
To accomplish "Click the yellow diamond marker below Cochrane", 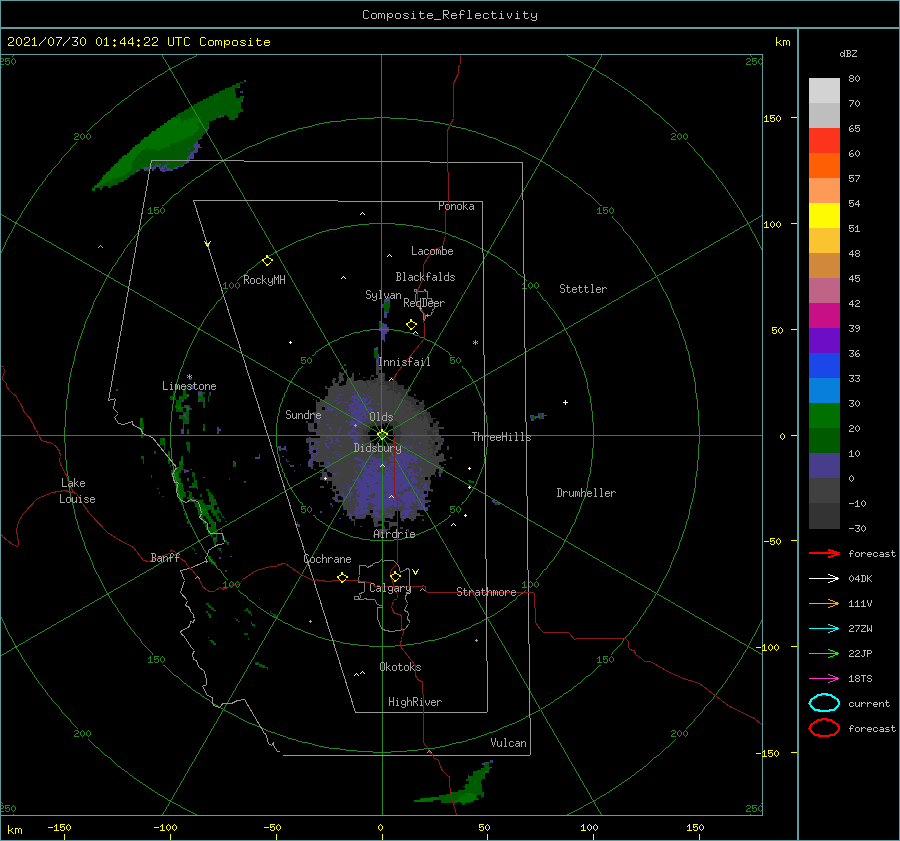I will 343,577.
